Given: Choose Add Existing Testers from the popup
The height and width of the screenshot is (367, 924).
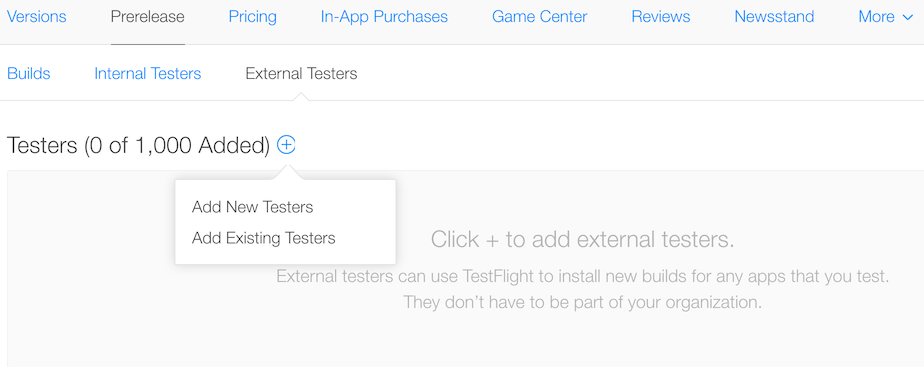Looking at the screenshot, I should (263, 238).
